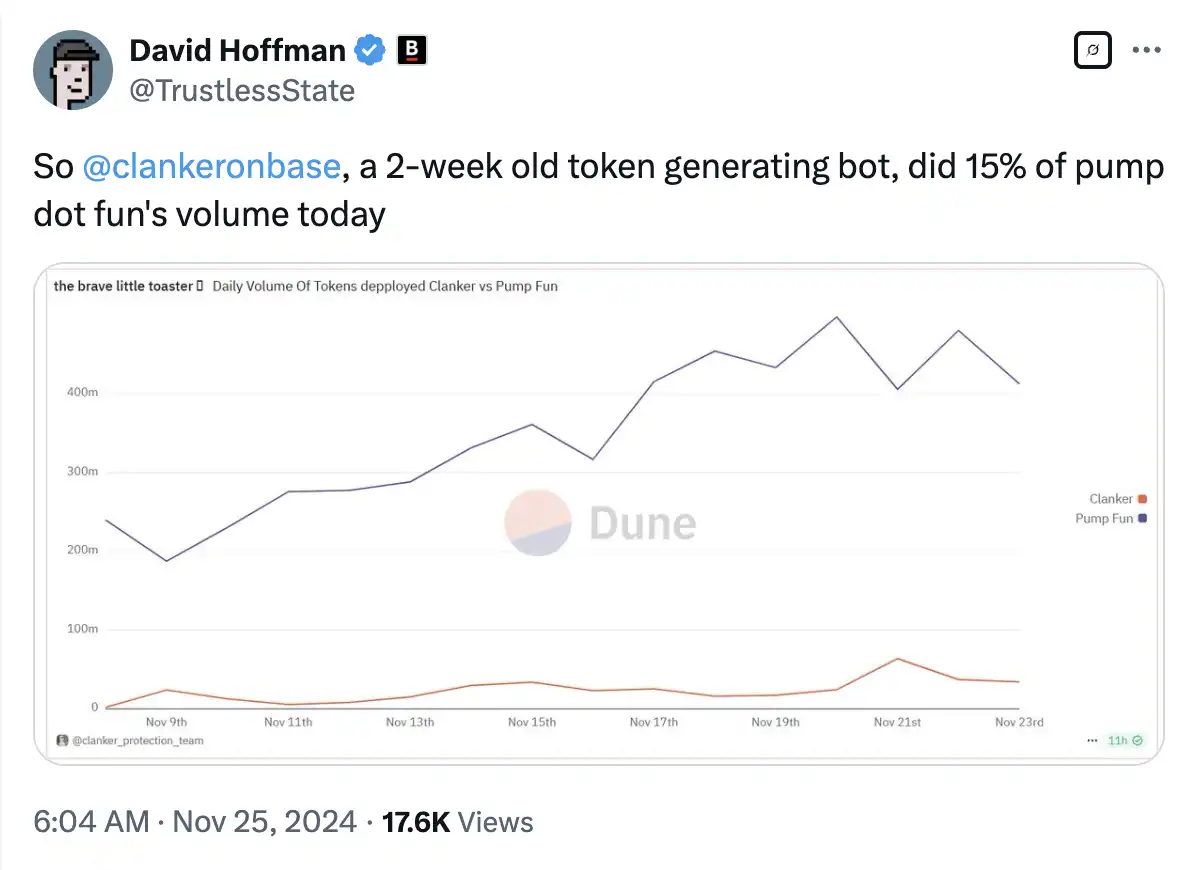Click the Dune watermark logo on chart
The image size is (1194, 870).
[x=600, y=522]
